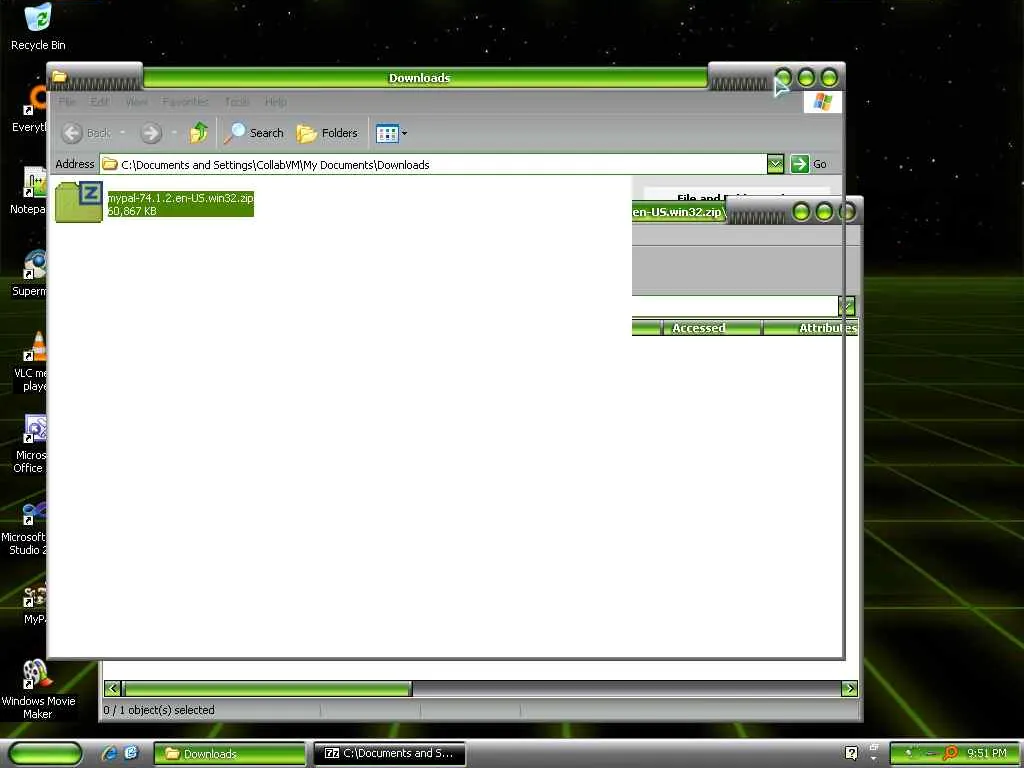Open the Supermium desktop shortcut
Image resolution: width=1024 pixels, height=768 pixels.
point(29,273)
